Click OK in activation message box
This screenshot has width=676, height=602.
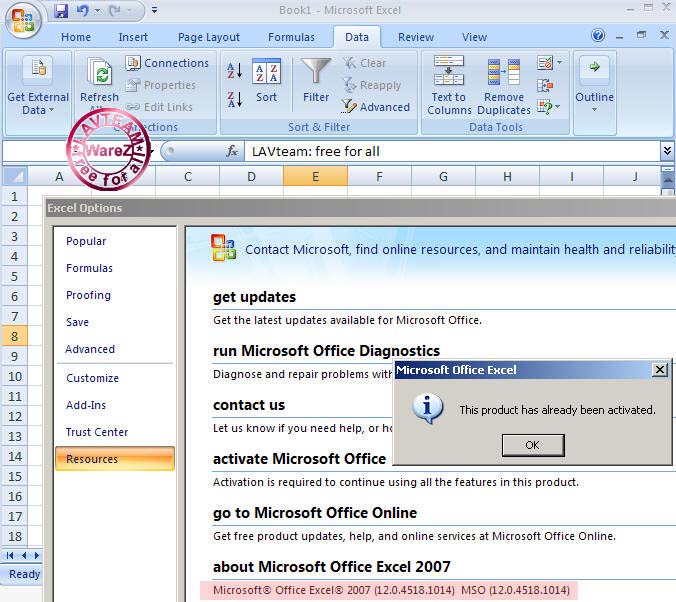click(533, 445)
